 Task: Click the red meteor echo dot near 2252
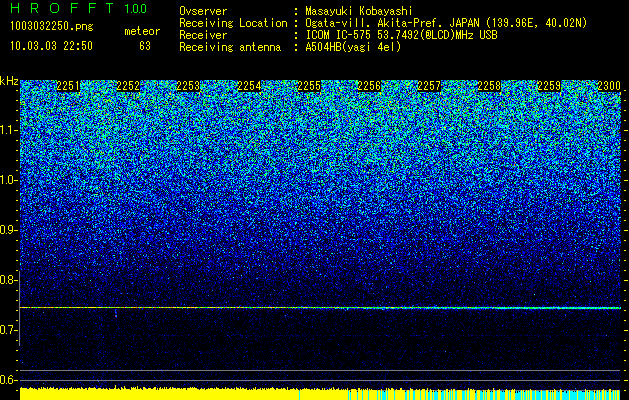coord(116,316)
